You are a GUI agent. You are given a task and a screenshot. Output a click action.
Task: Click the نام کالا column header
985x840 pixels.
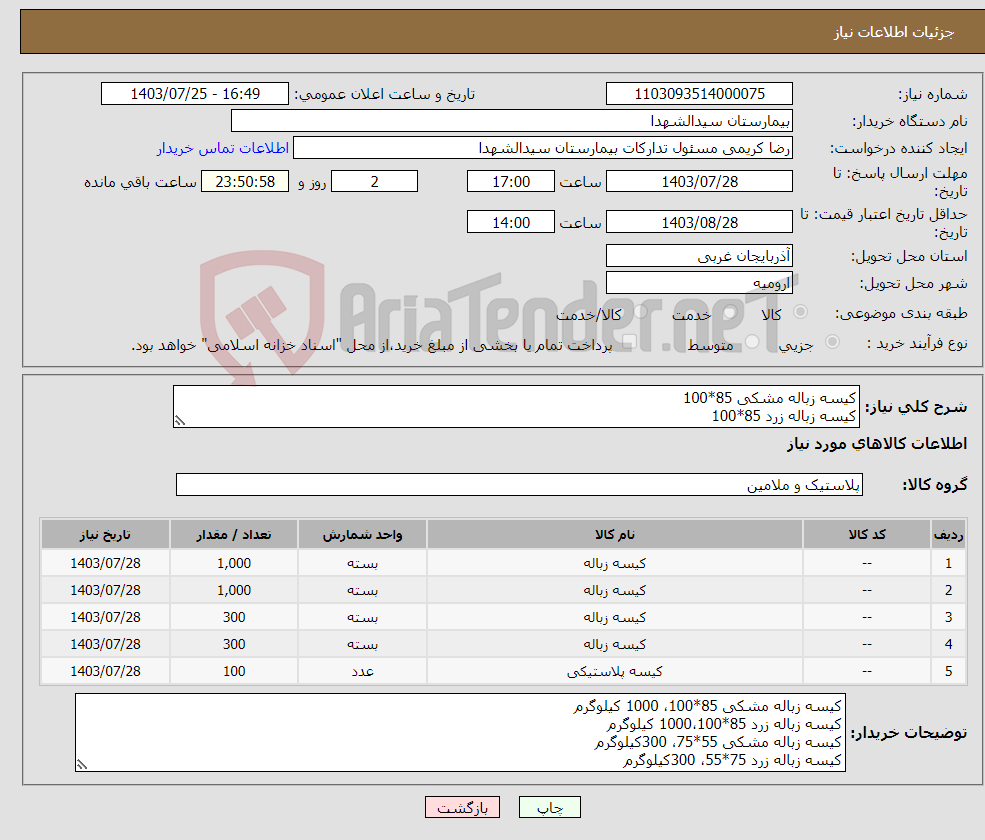[614, 534]
